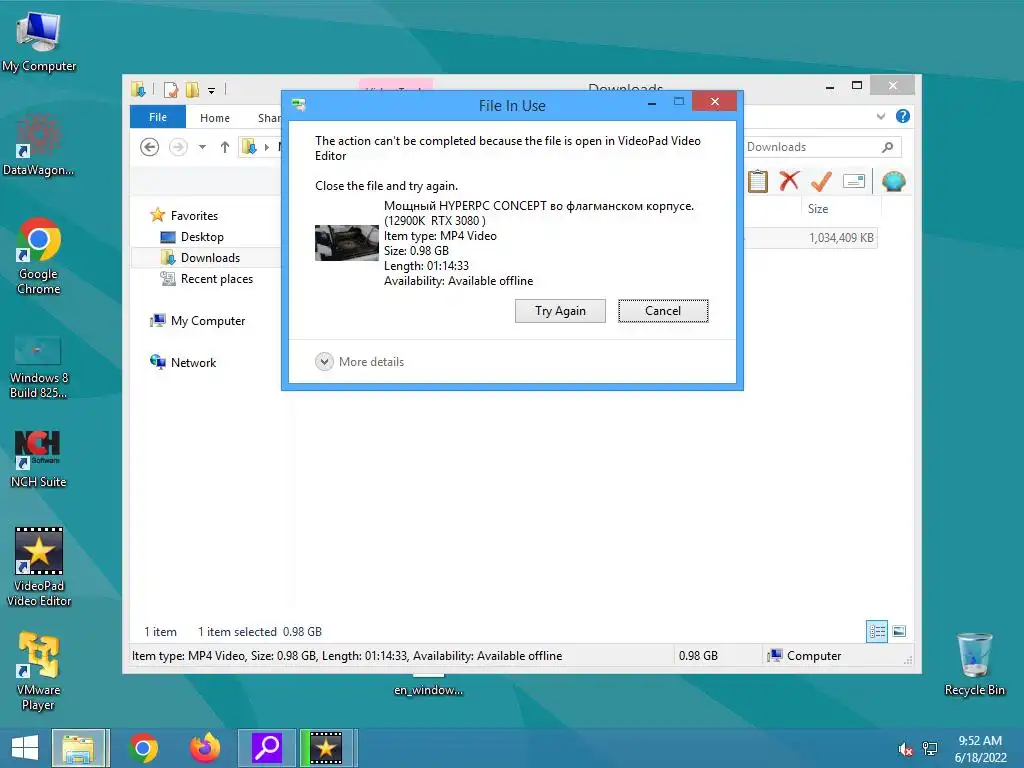The height and width of the screenshot is (768, 1024).
Task: Open Explorer help question mark icon
Action: [903, 116]
